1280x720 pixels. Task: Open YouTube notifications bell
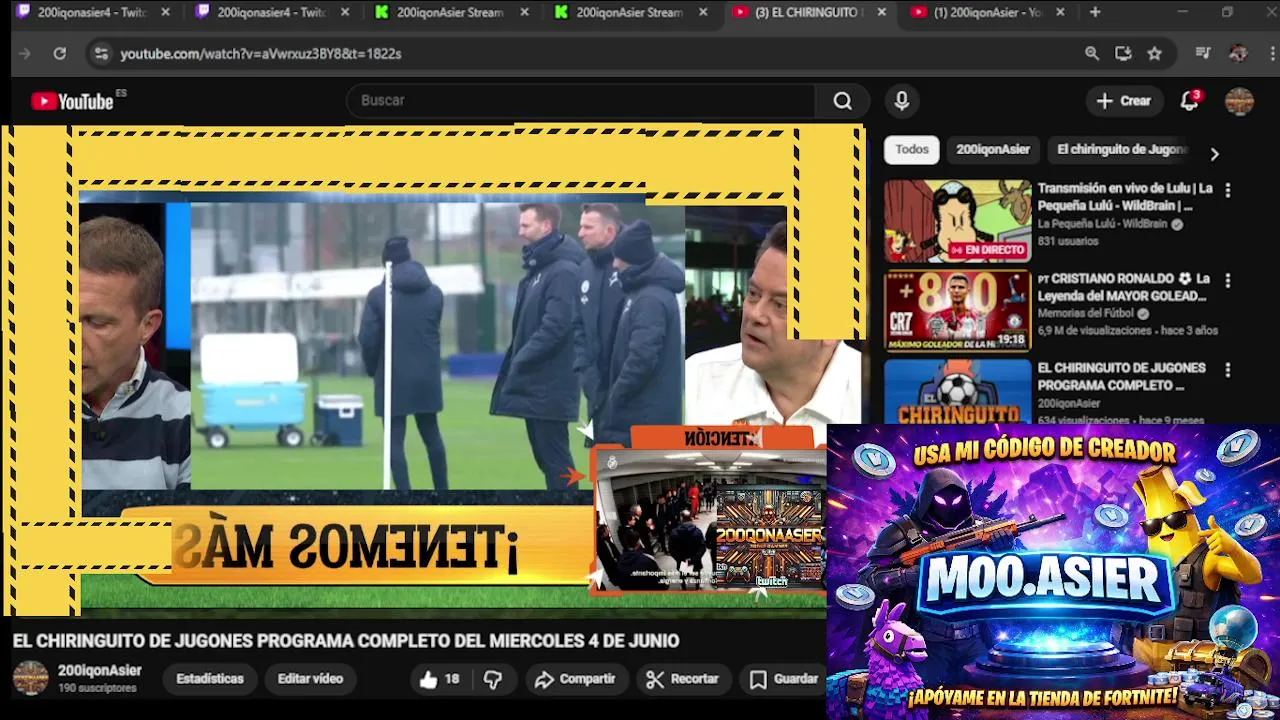[x=1189, y=101]
